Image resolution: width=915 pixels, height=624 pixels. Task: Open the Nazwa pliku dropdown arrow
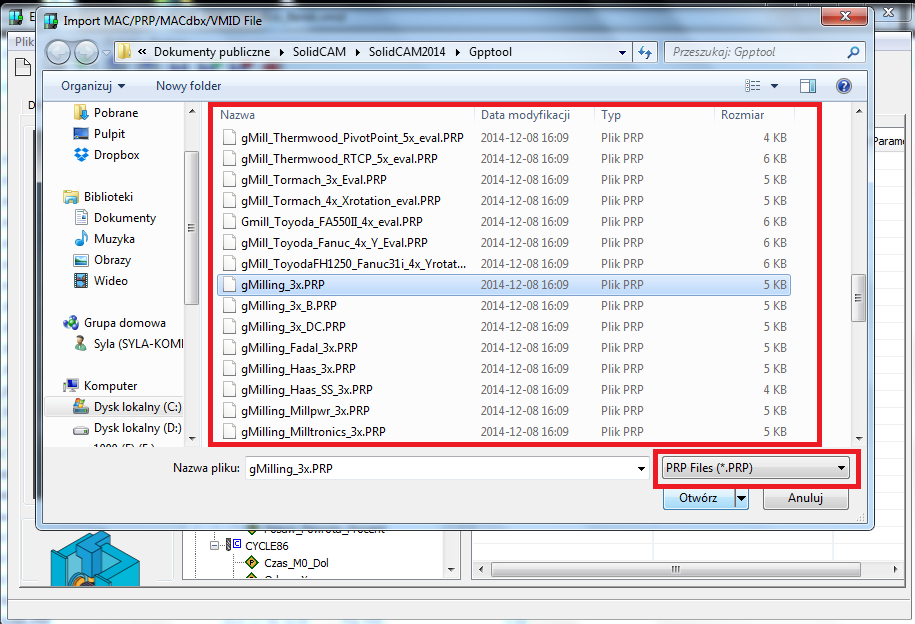[641, 469]
